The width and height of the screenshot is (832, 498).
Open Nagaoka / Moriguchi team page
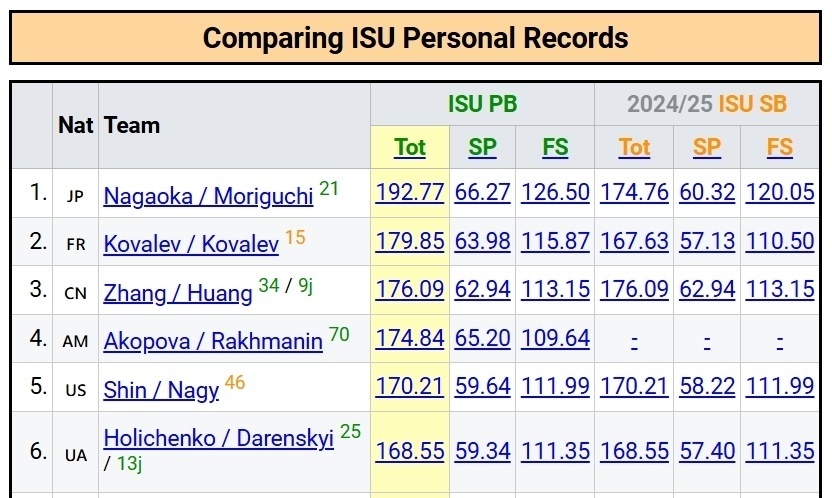click(208, 195)
